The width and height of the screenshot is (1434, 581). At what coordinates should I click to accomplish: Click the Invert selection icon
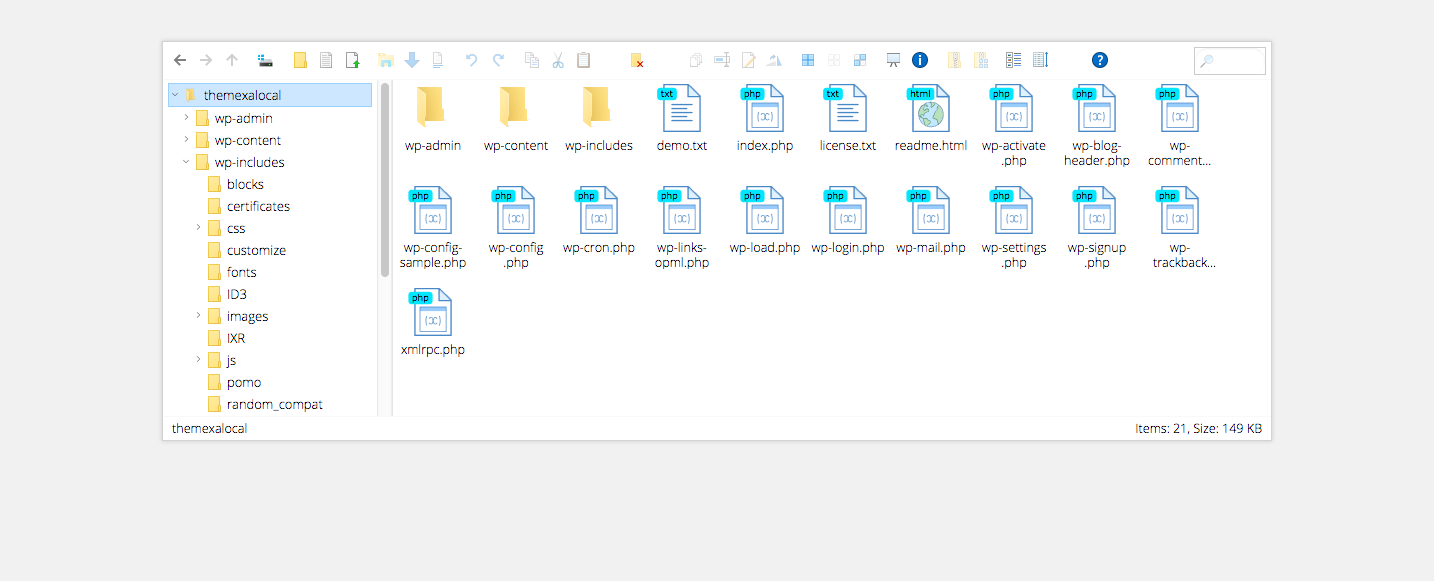(859, 60)
